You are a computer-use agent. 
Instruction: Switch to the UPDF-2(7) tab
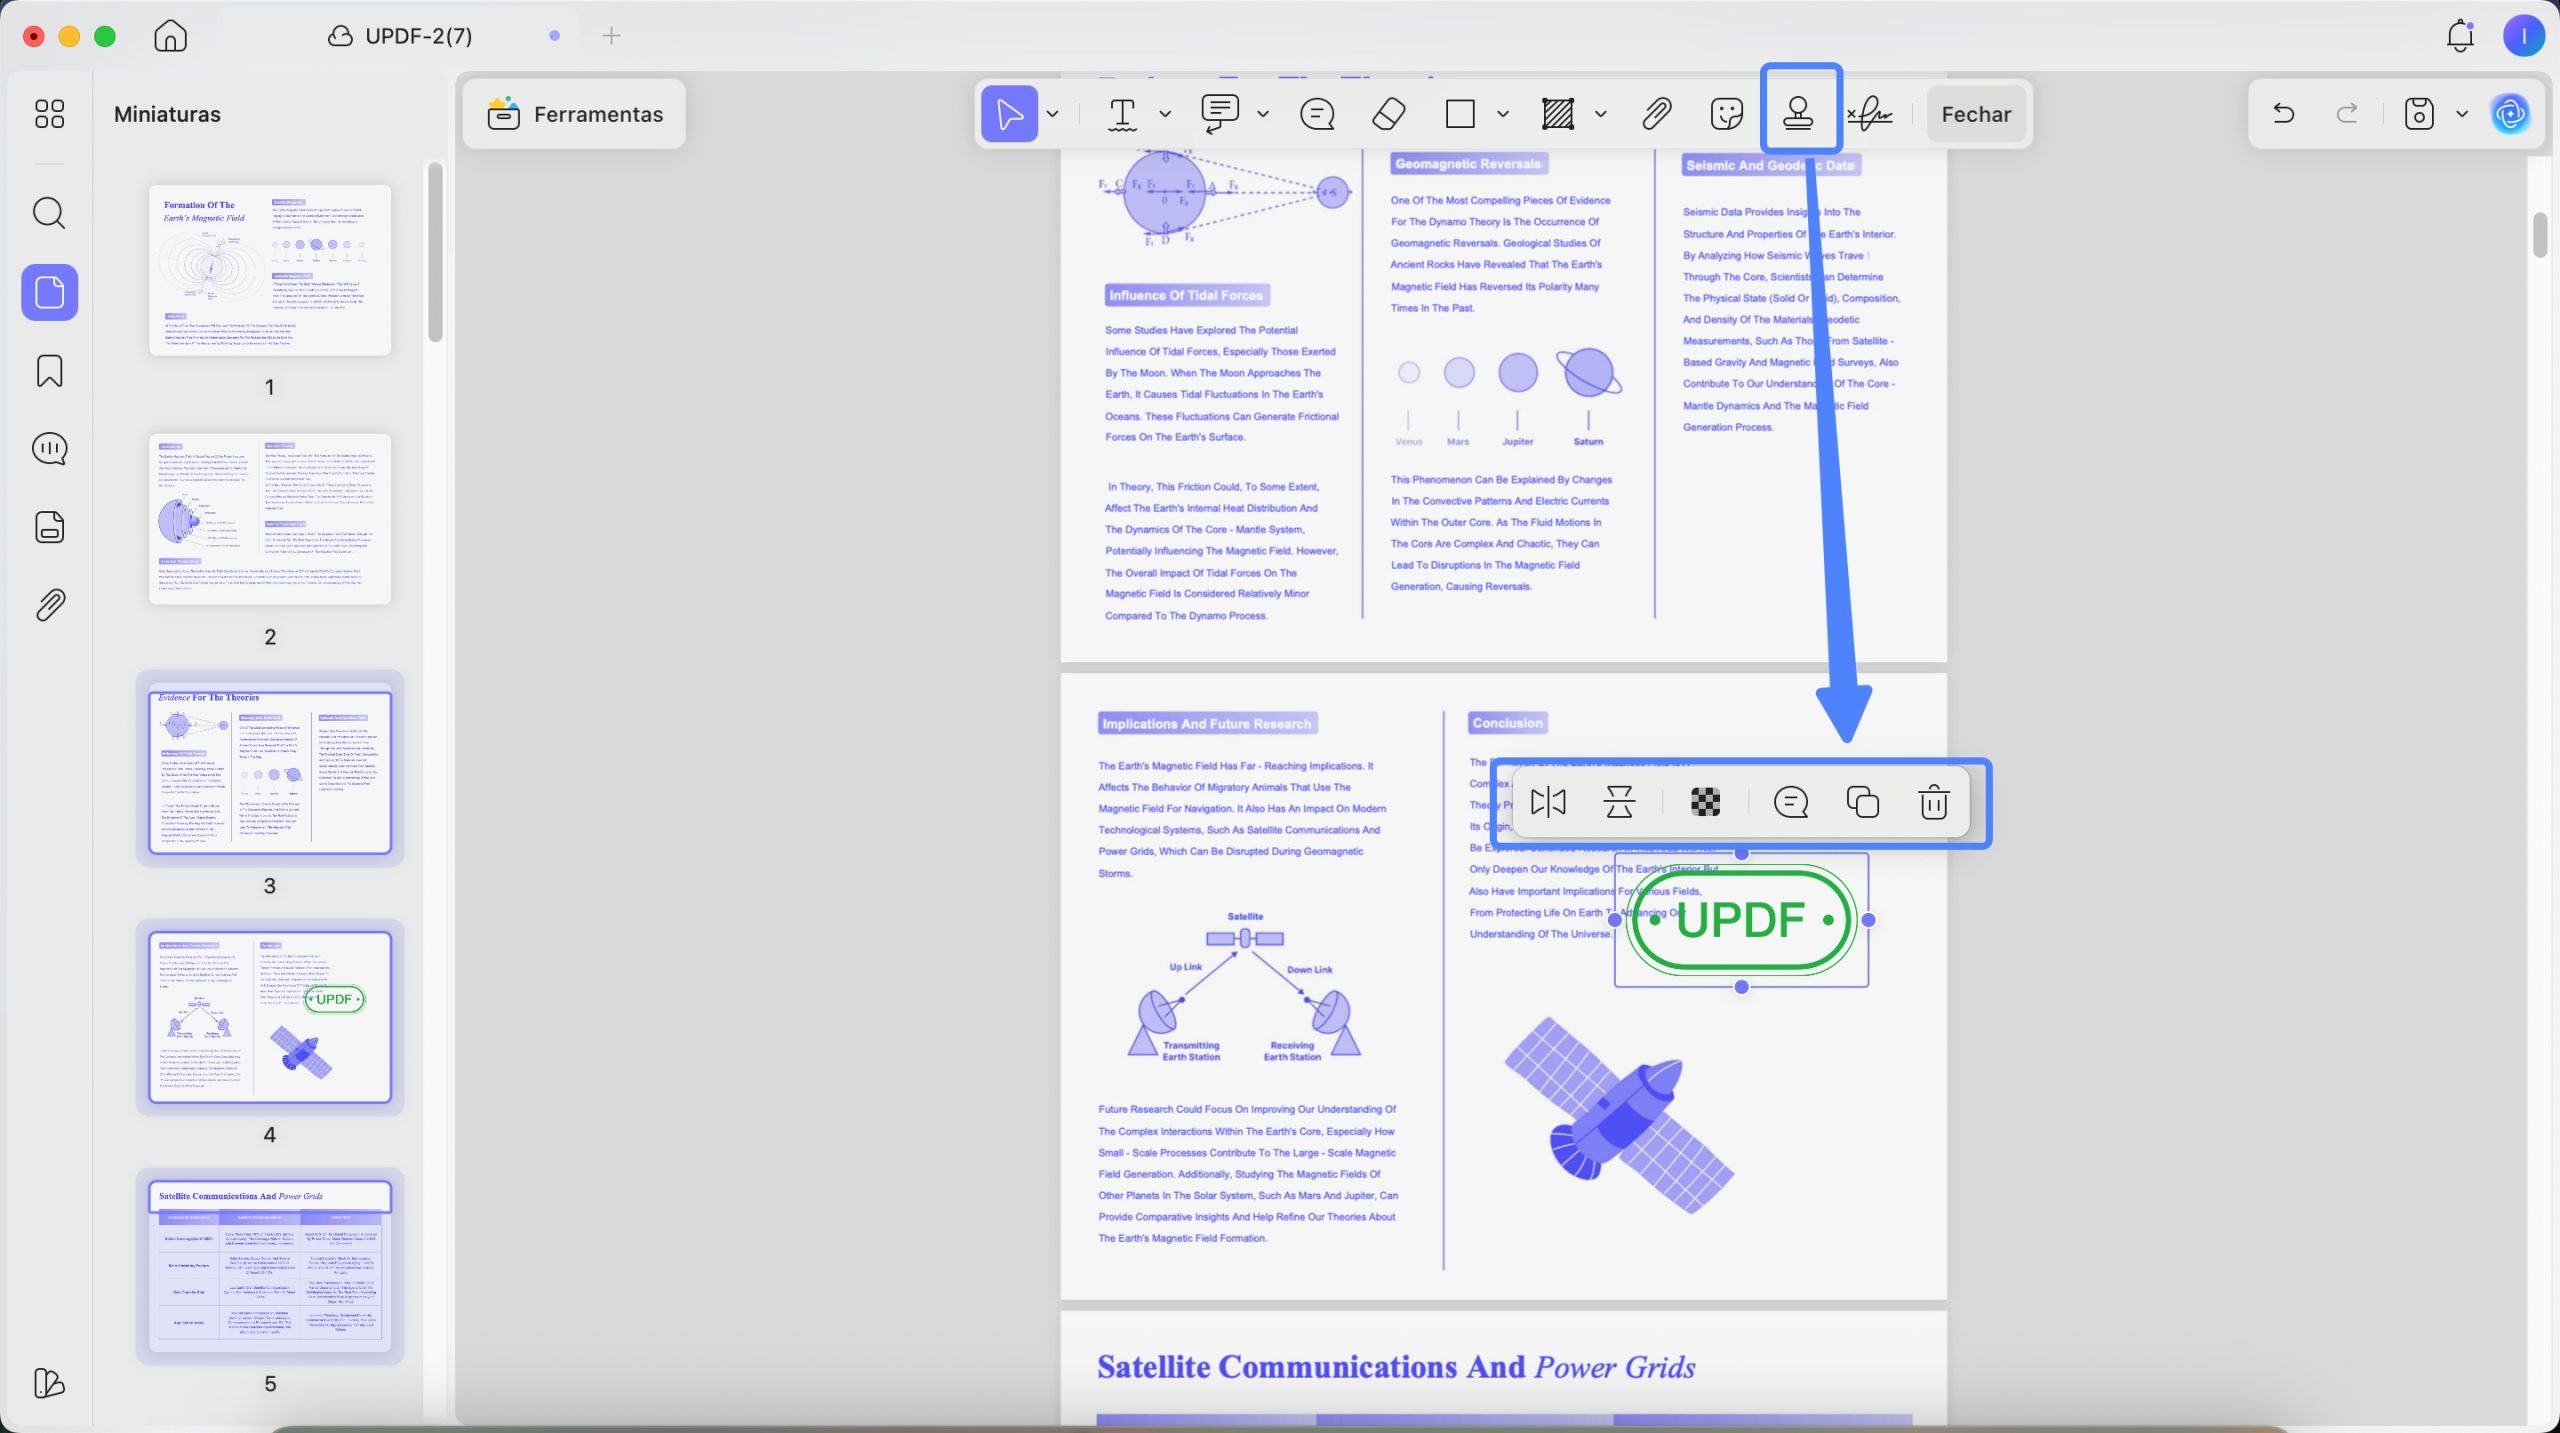click(x=400, y=36)
